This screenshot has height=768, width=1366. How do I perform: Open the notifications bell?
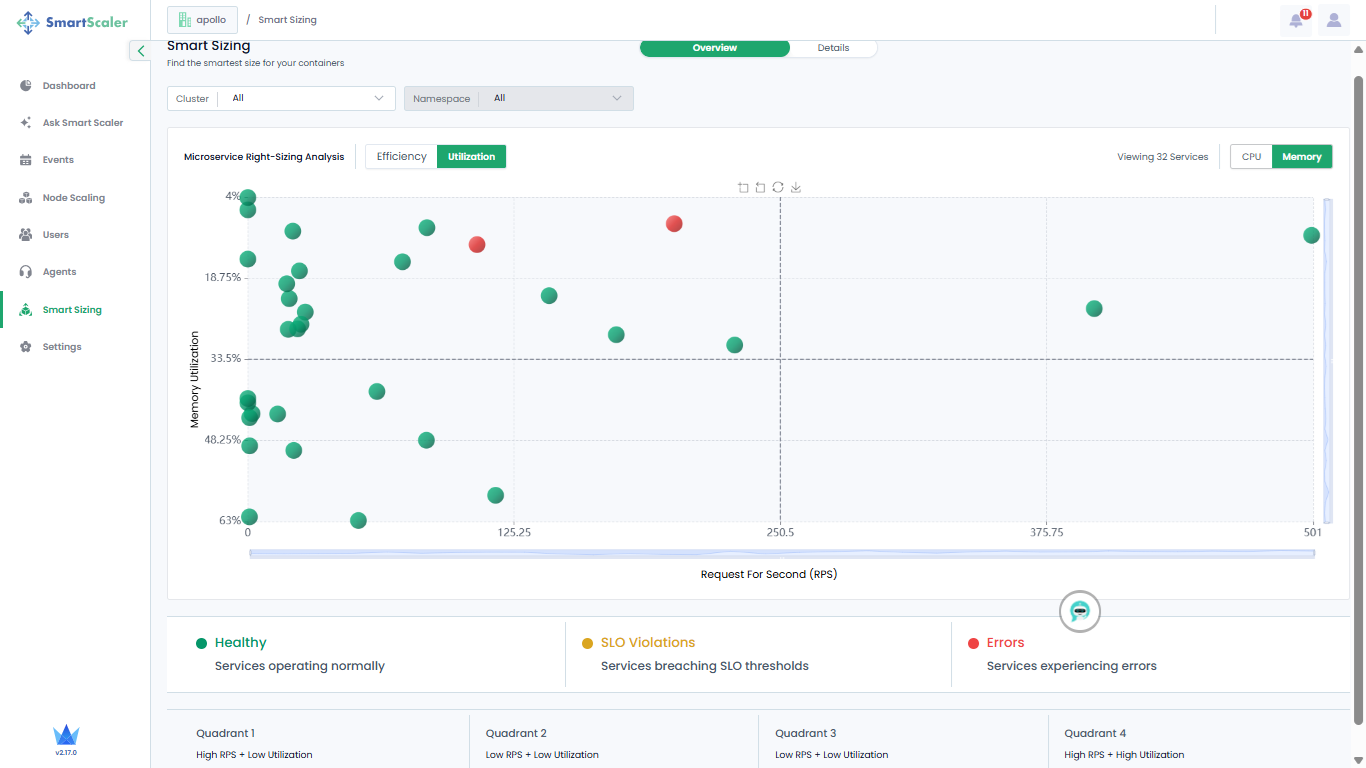[x=1296, y=20]
